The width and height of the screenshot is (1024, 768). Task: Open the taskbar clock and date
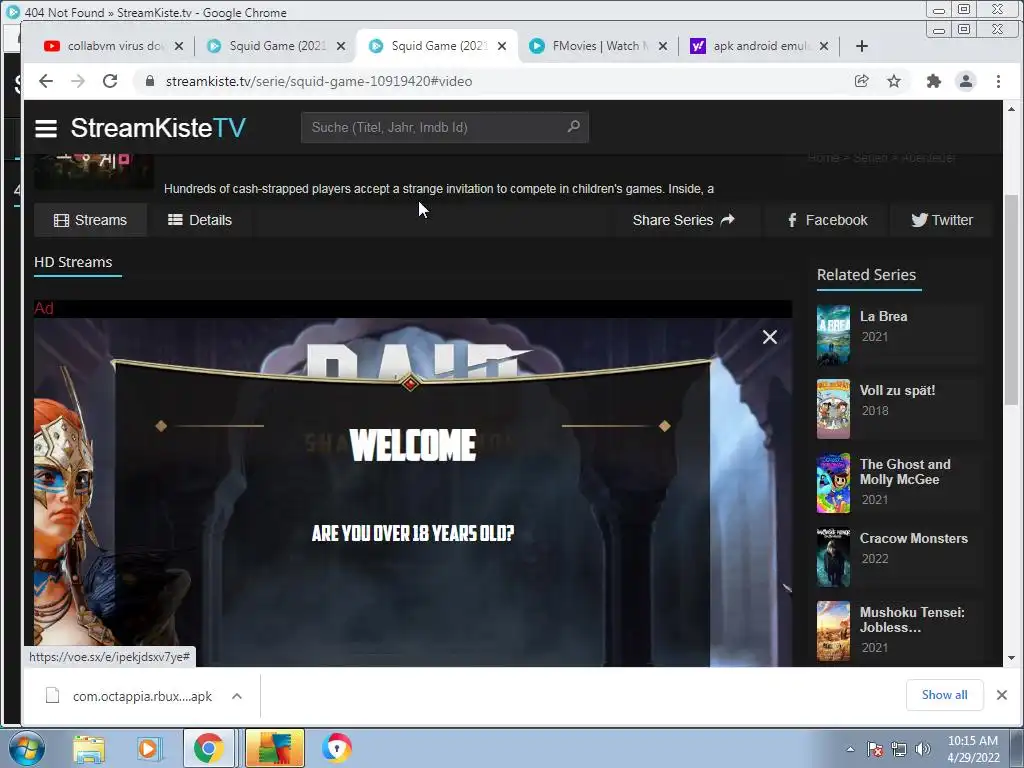pos(973,749)
